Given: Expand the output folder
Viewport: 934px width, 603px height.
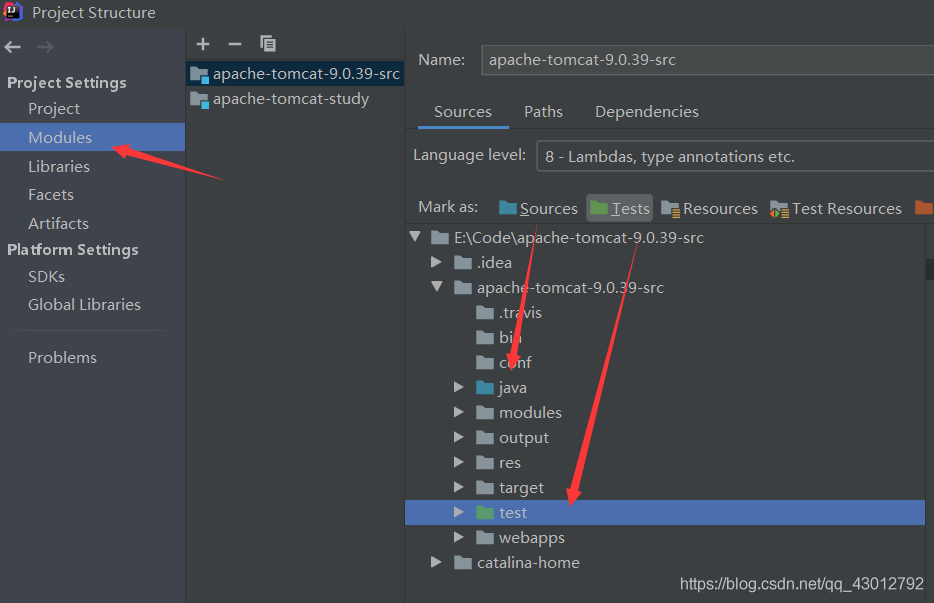Looking at the screenshot, I should pyautogui.click(x=459, y=437).
